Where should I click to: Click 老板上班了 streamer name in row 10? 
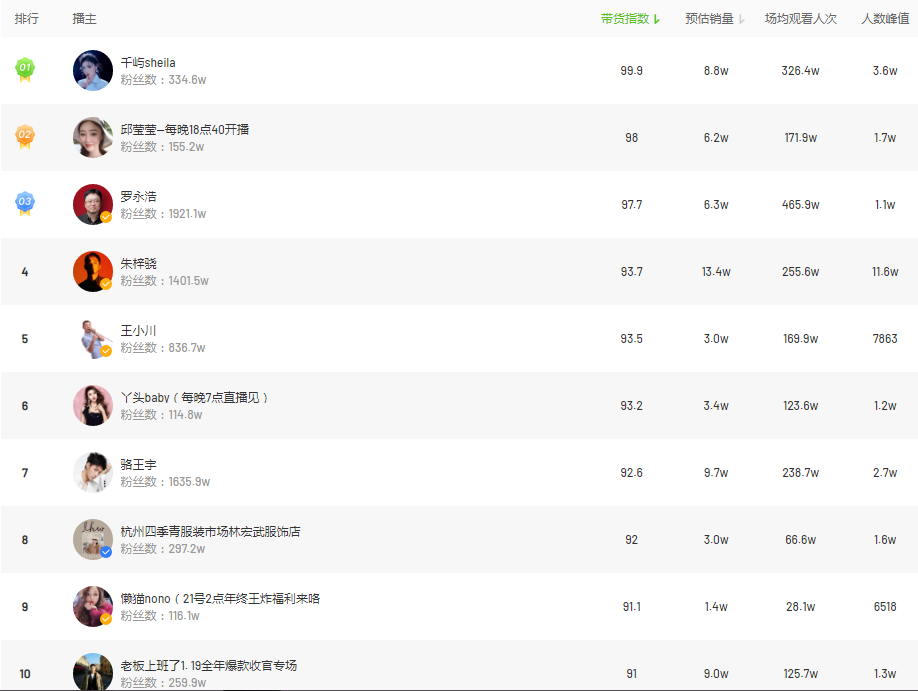tap(208, 666)
